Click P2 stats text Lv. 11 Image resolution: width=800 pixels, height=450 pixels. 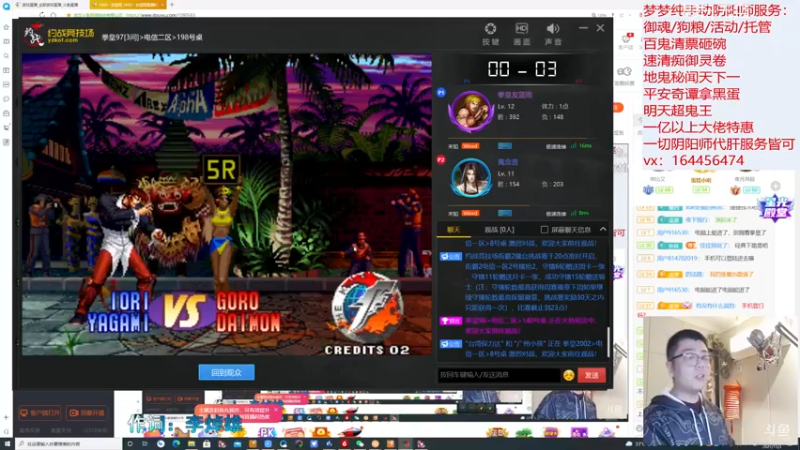(x=506, y=174)
